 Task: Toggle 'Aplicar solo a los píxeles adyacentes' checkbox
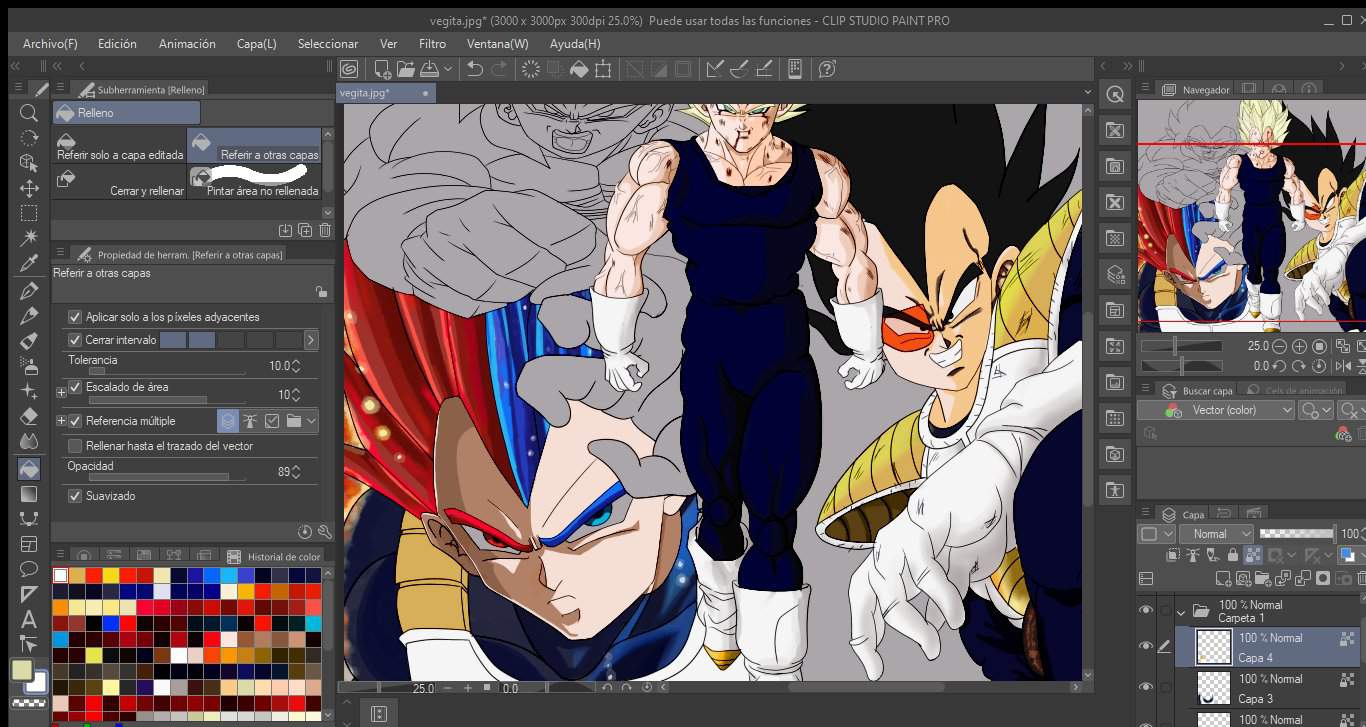coord(75,317)
